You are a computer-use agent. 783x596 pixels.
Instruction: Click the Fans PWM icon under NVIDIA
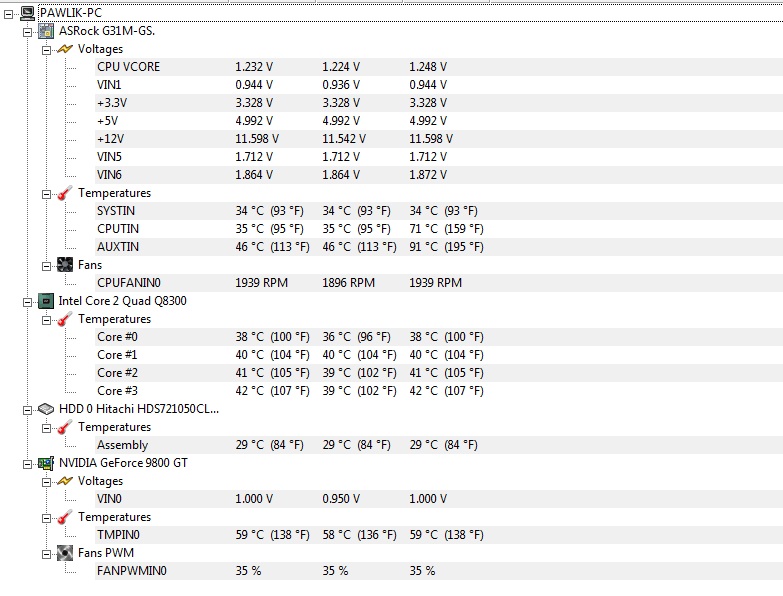point(65,553)
